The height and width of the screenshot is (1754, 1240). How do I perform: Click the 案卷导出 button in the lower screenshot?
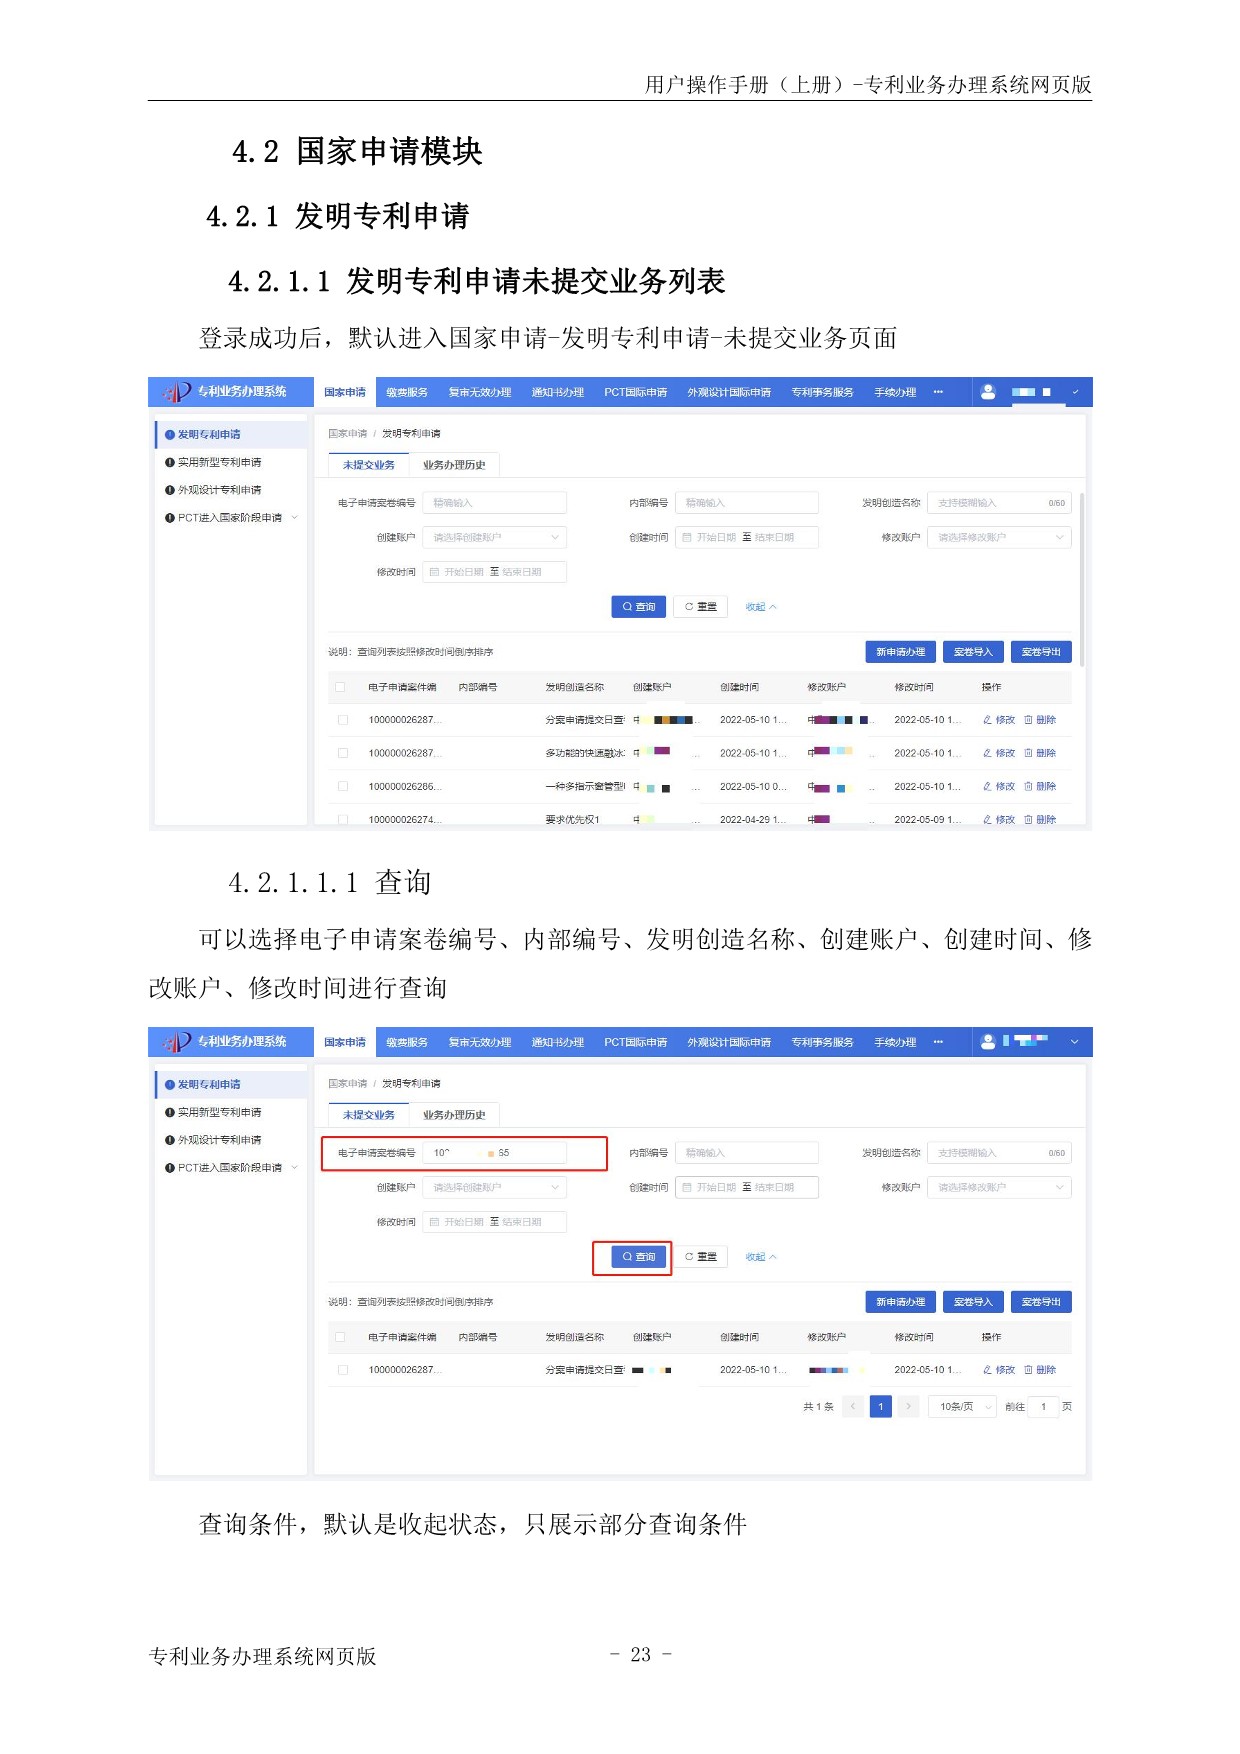tap(1041, 1302)
